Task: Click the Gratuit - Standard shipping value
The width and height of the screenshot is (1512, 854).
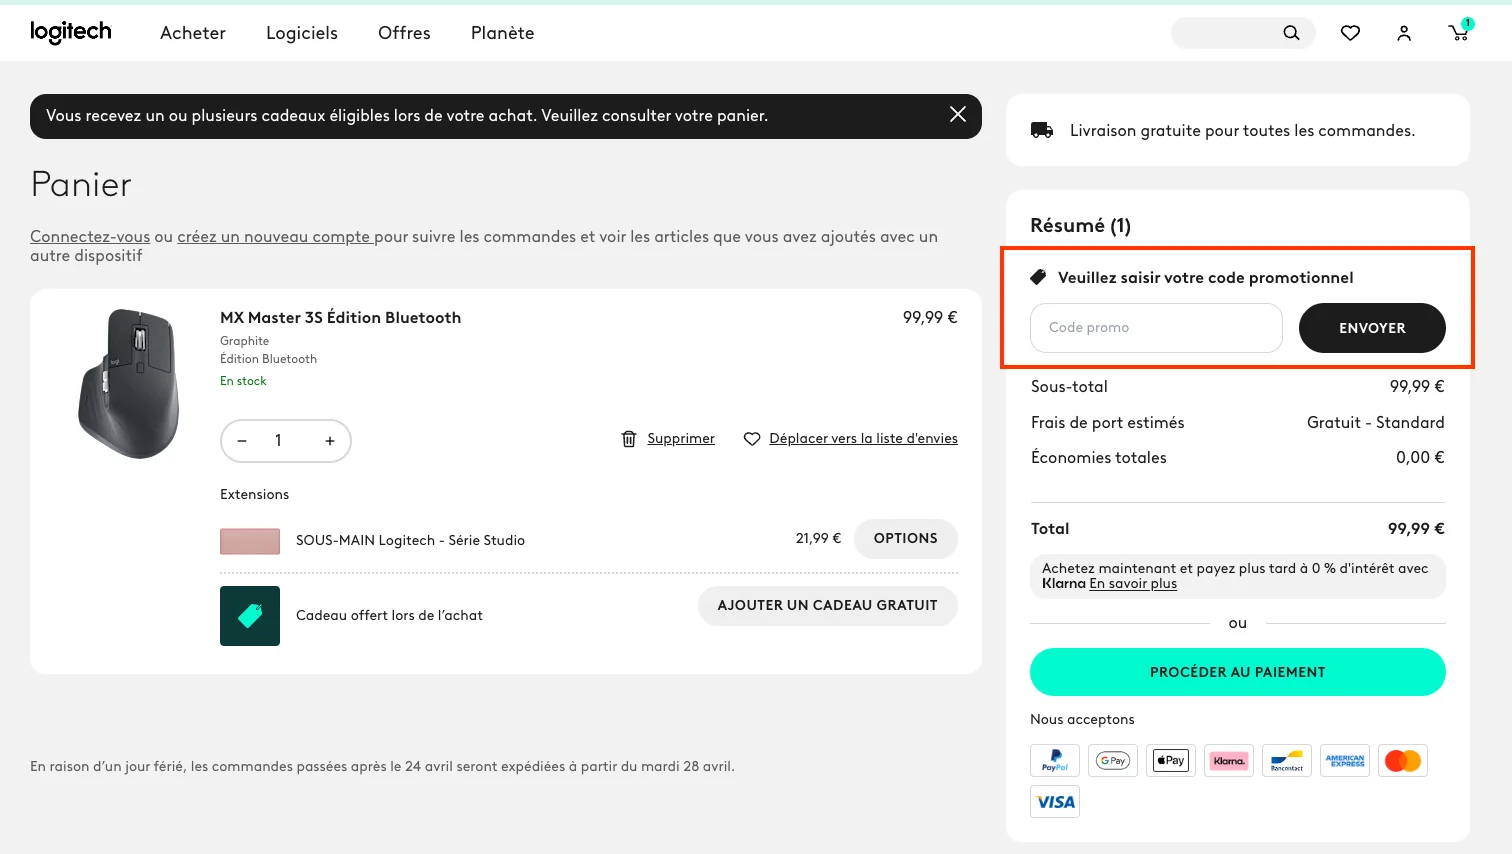Action: [1376, 423]
